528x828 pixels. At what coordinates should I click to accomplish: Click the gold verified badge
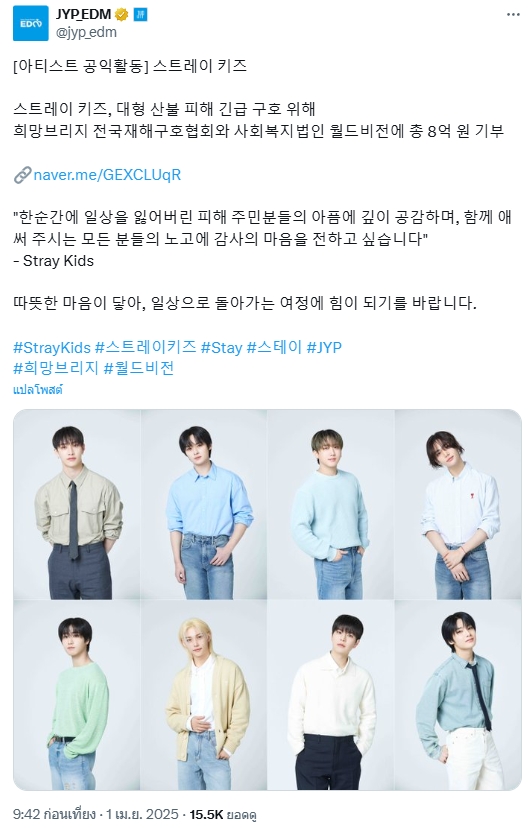click(121, 14)
